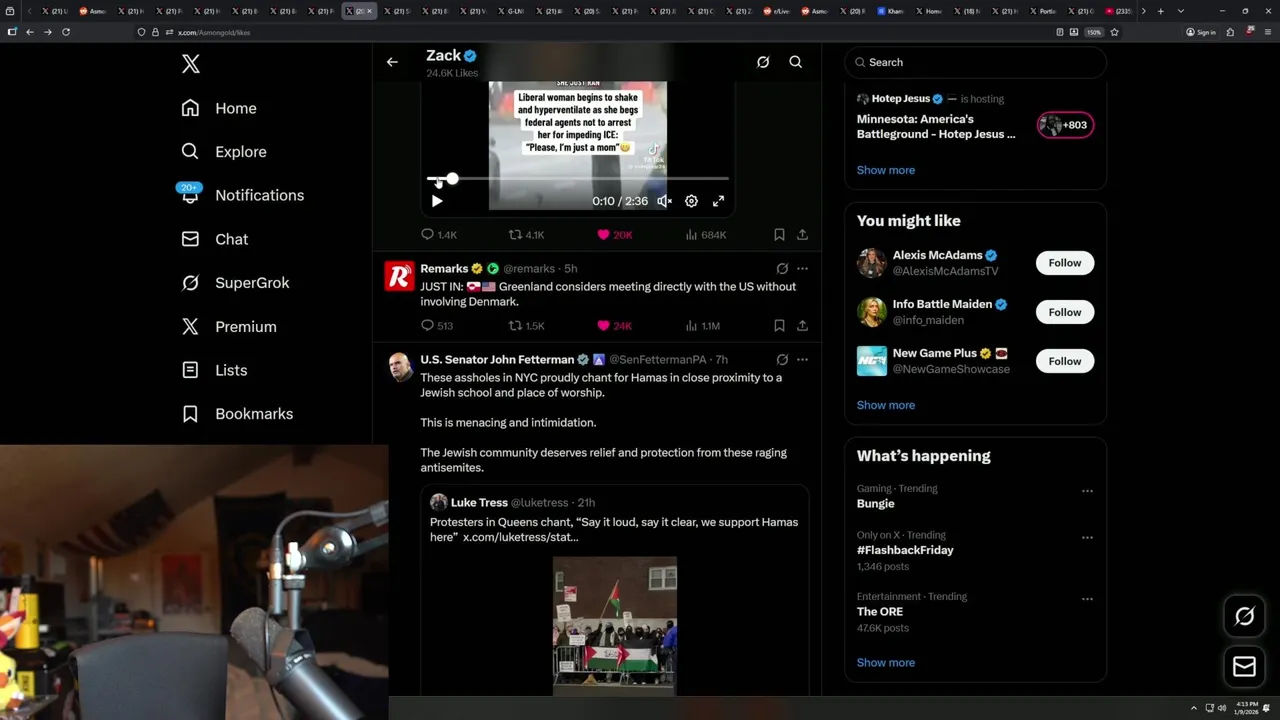
Task: Repost the video post with 4.1K reposts
Action: [x=527, y=235]
